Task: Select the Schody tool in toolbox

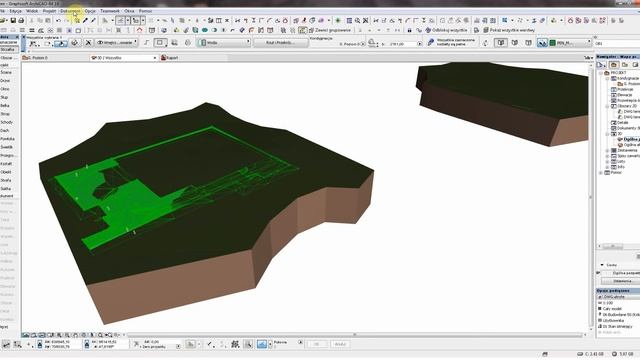Action: coord(7,122)
